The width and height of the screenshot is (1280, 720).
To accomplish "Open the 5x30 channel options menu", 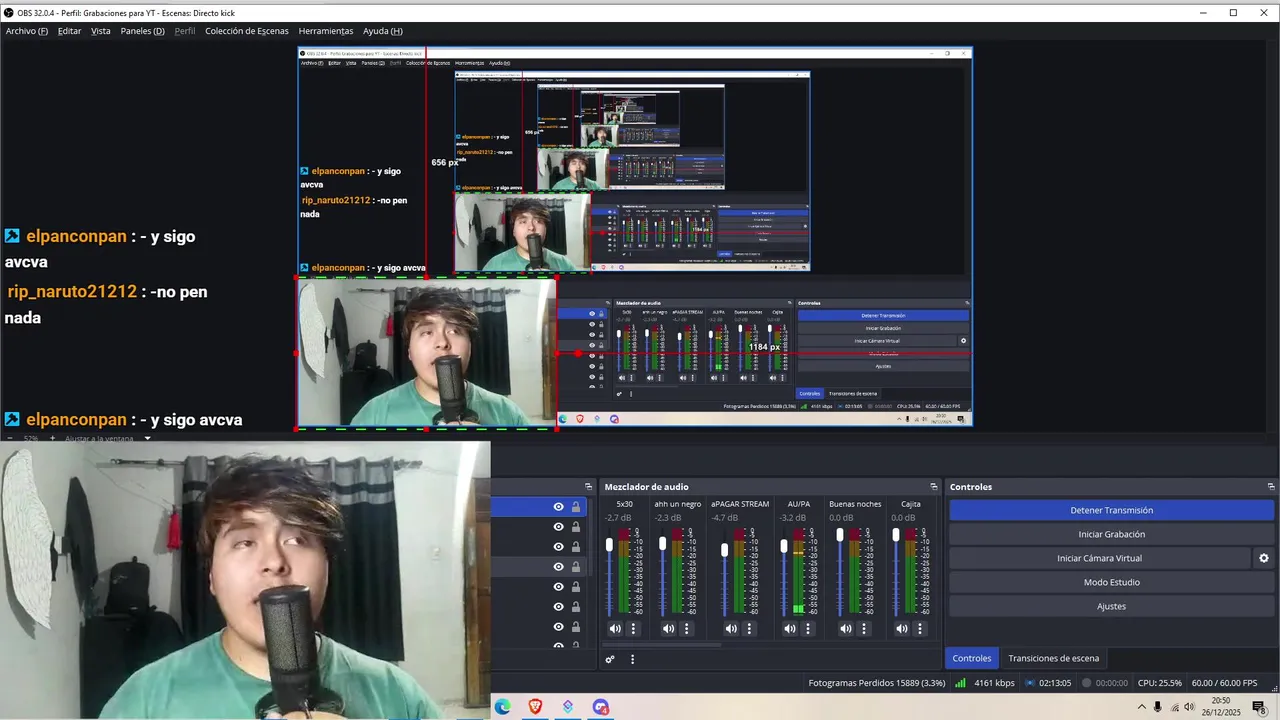I will (x=633, y=629).
